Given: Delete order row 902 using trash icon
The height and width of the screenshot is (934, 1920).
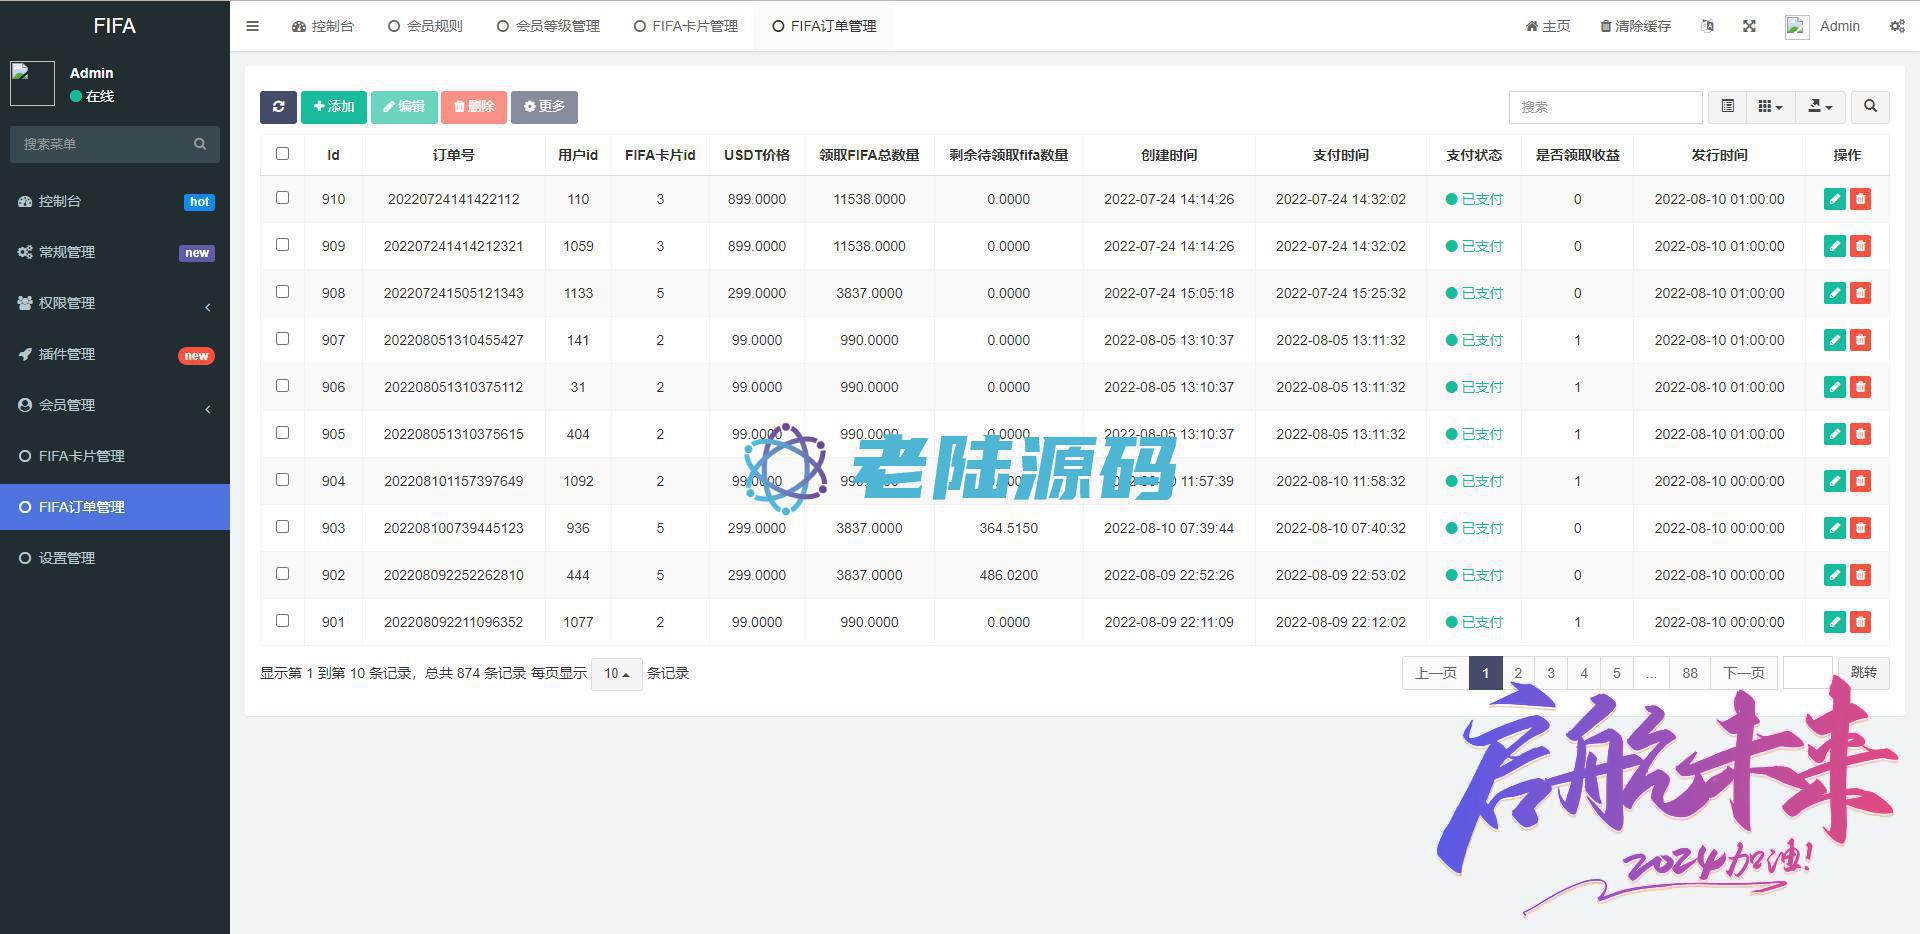Looking at the screenshot, I should pyautogui.click(x=1860, y=575).
